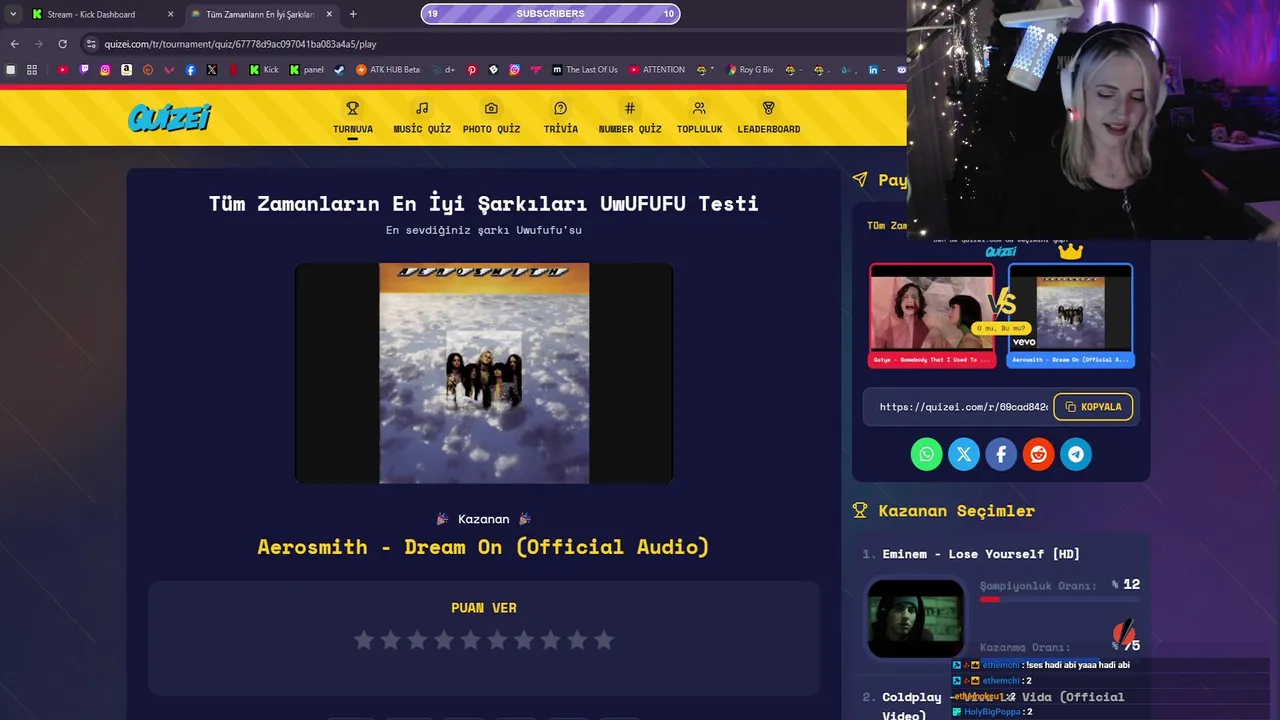Open the Eminem Lose Yourself thumbnail
The width and height of the screenshot is (1280, 720).
915,619
